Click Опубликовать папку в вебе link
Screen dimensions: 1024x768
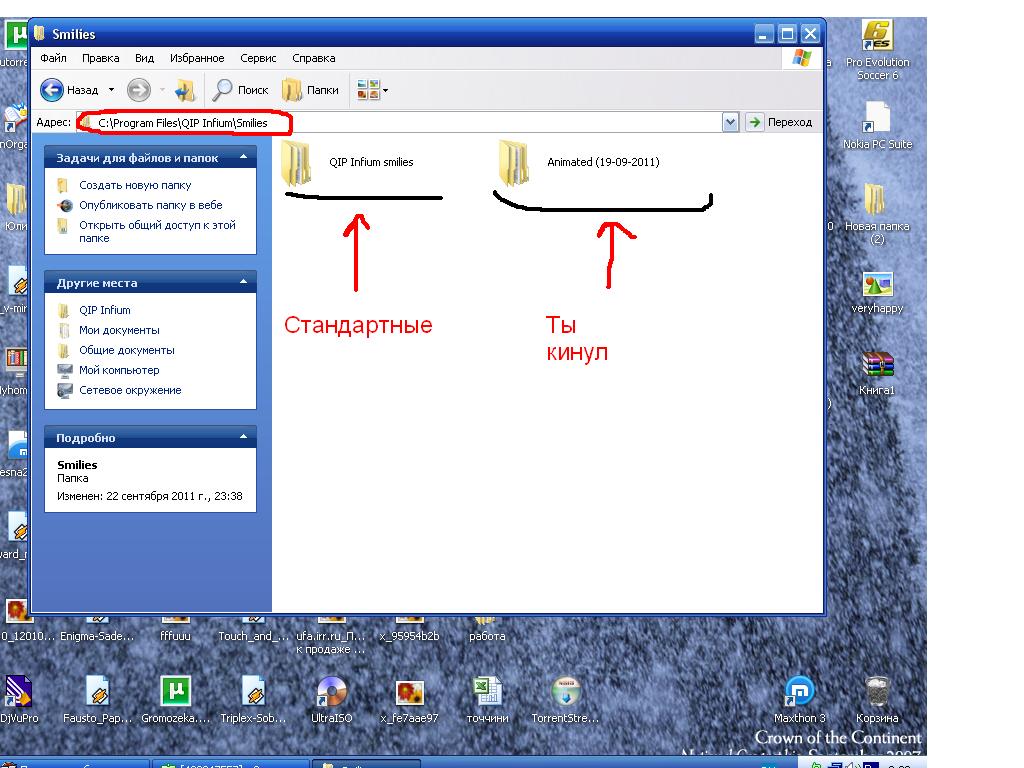click(150, 205)
